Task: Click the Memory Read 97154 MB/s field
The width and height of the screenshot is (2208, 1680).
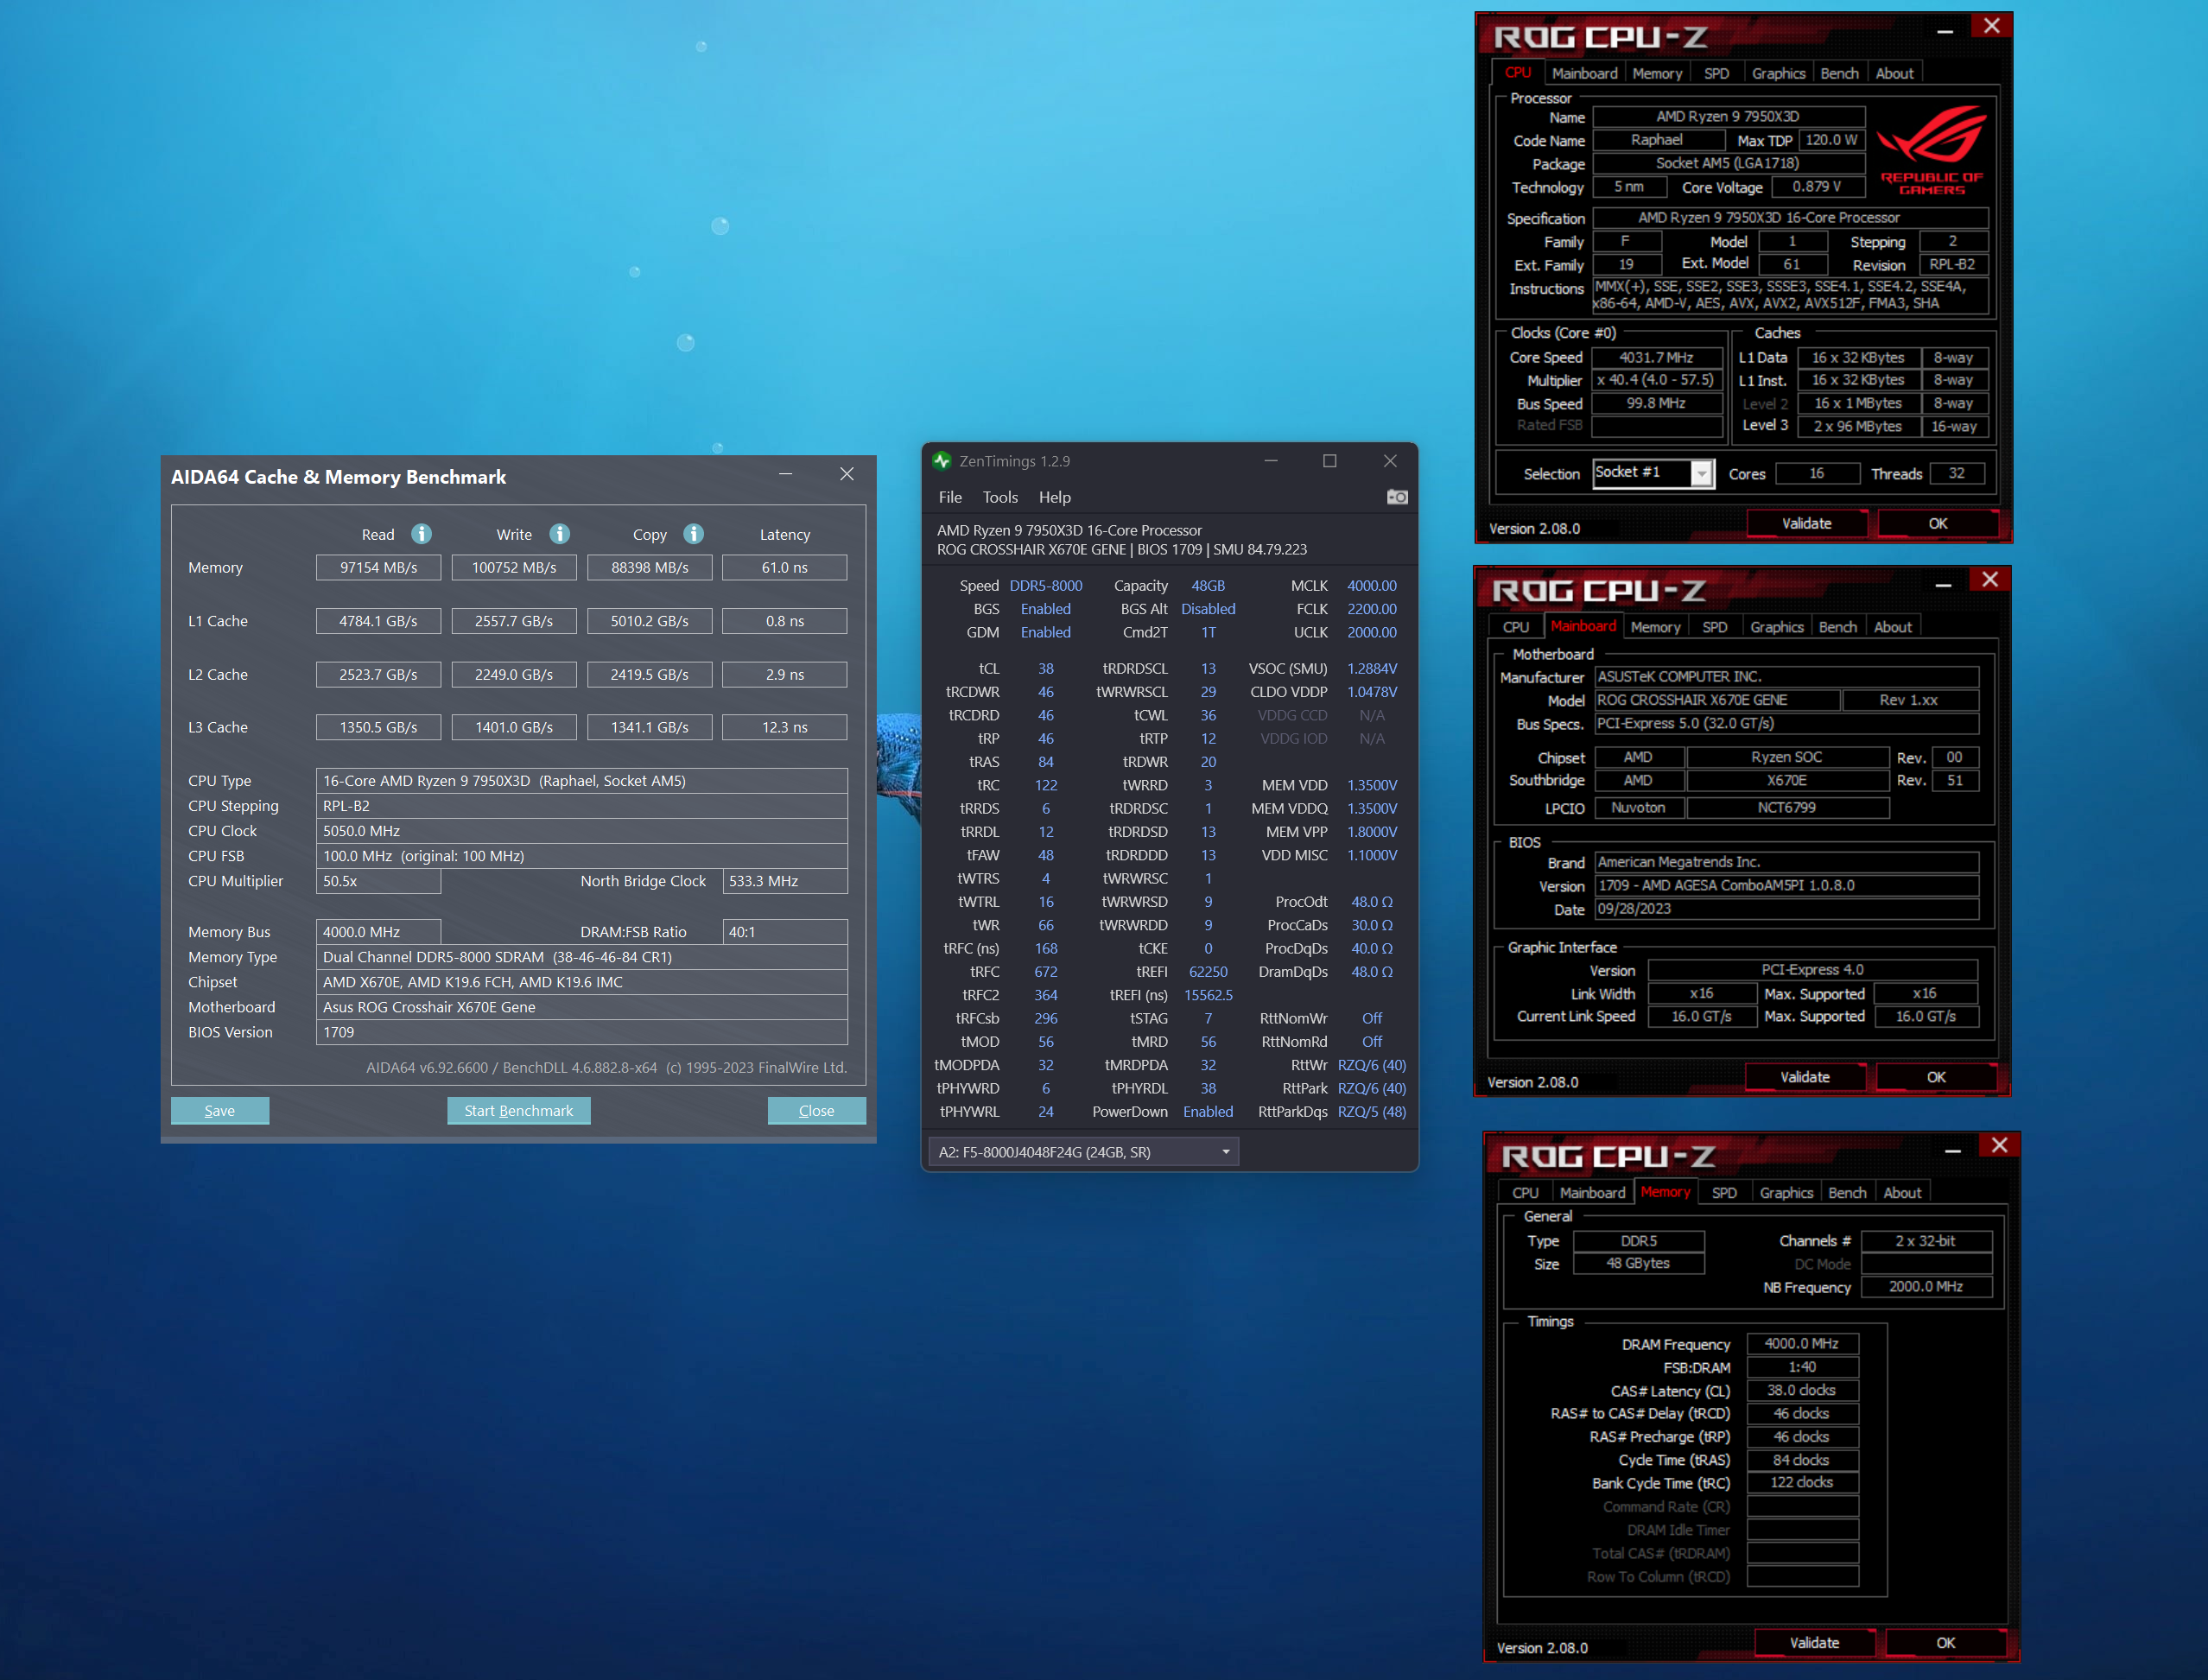Action: click(378, 567)
